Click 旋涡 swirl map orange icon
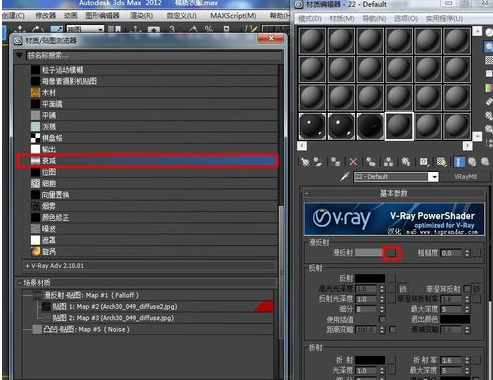This screenshot has height=380, width=493. click(35, 251)
